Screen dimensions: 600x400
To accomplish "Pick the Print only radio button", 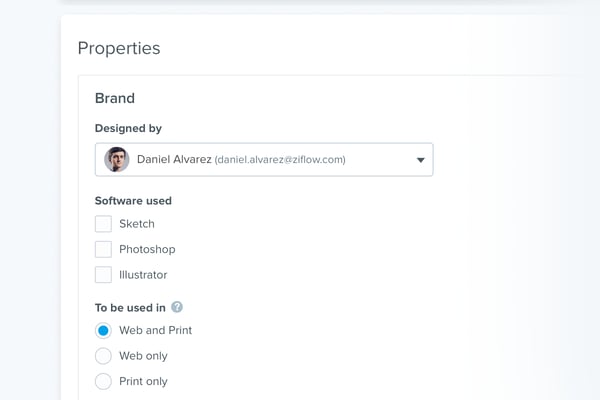I will [103, 381].
